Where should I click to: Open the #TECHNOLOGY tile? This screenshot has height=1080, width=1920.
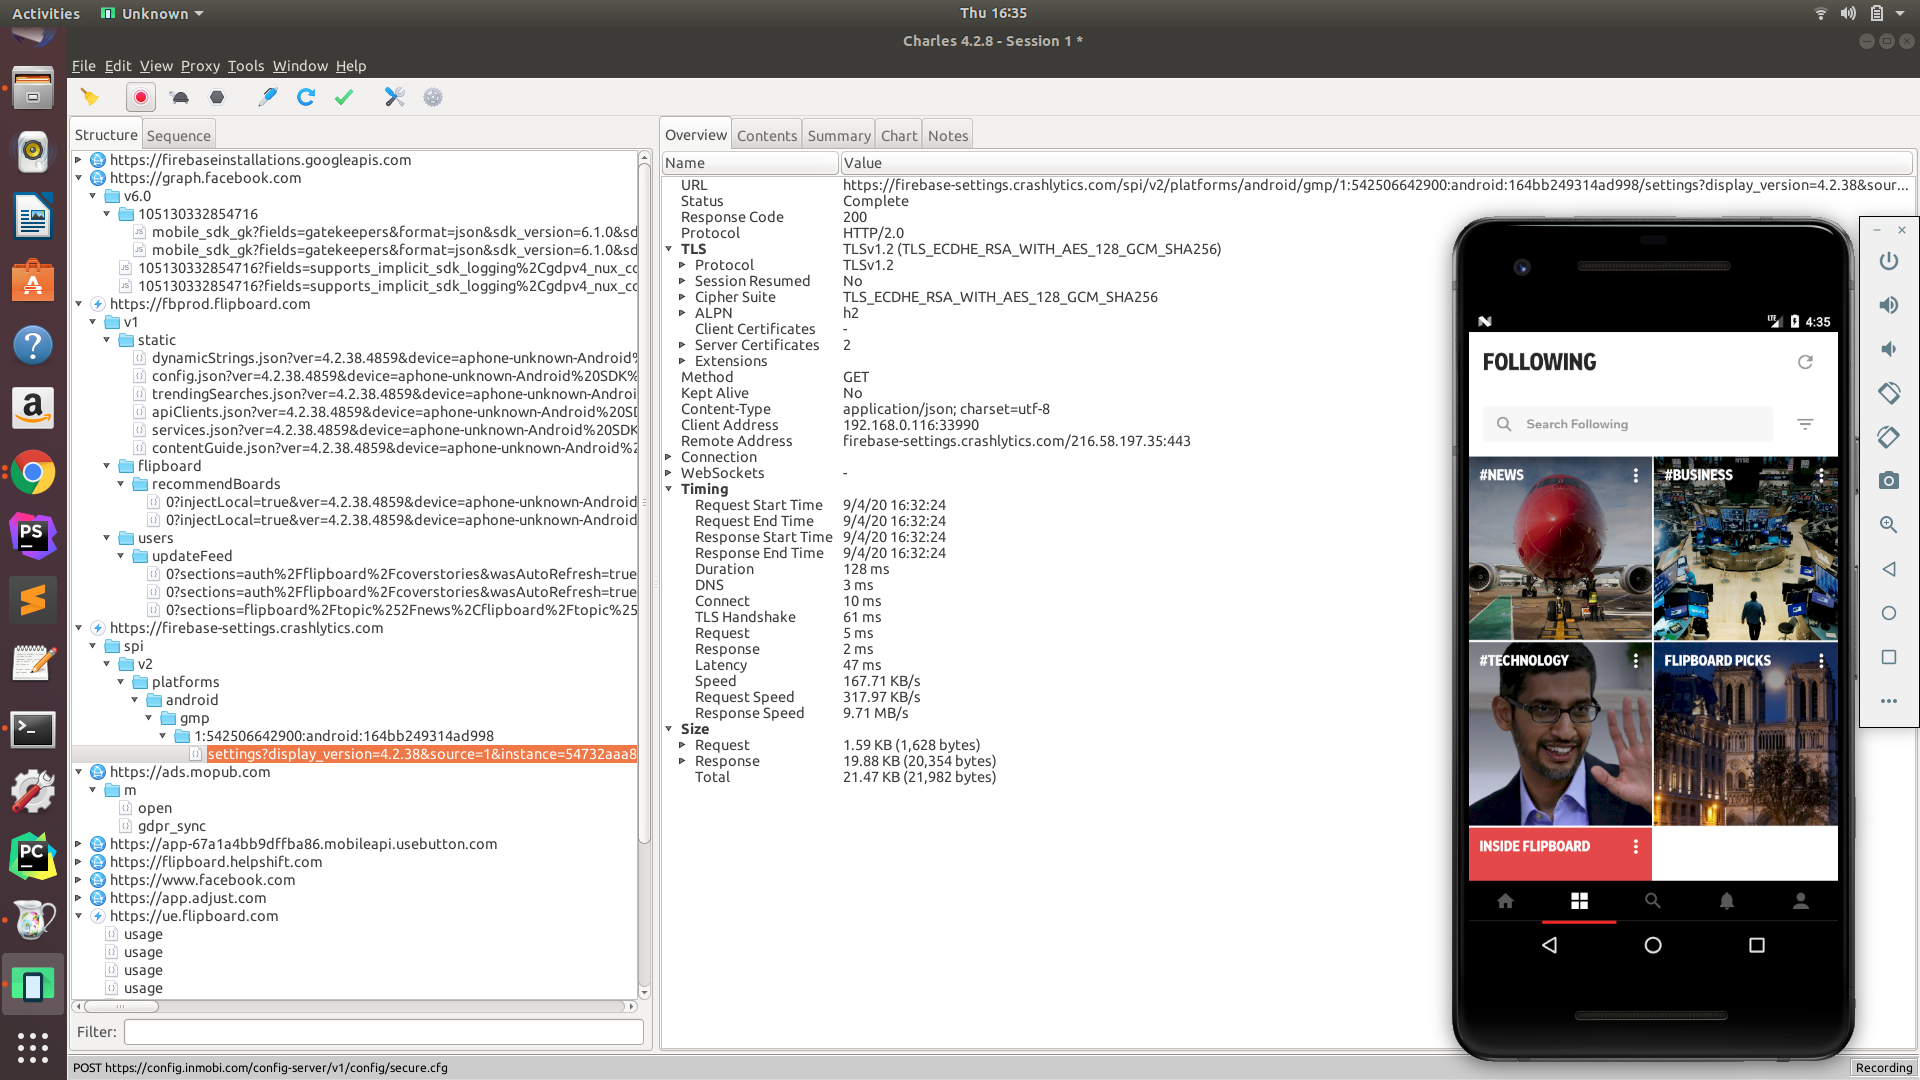[1560, 734]
